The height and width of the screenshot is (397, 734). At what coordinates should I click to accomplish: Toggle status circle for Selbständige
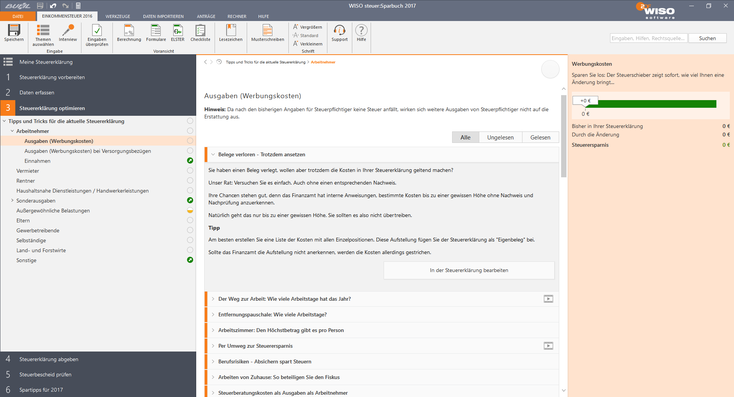point(190,240)
